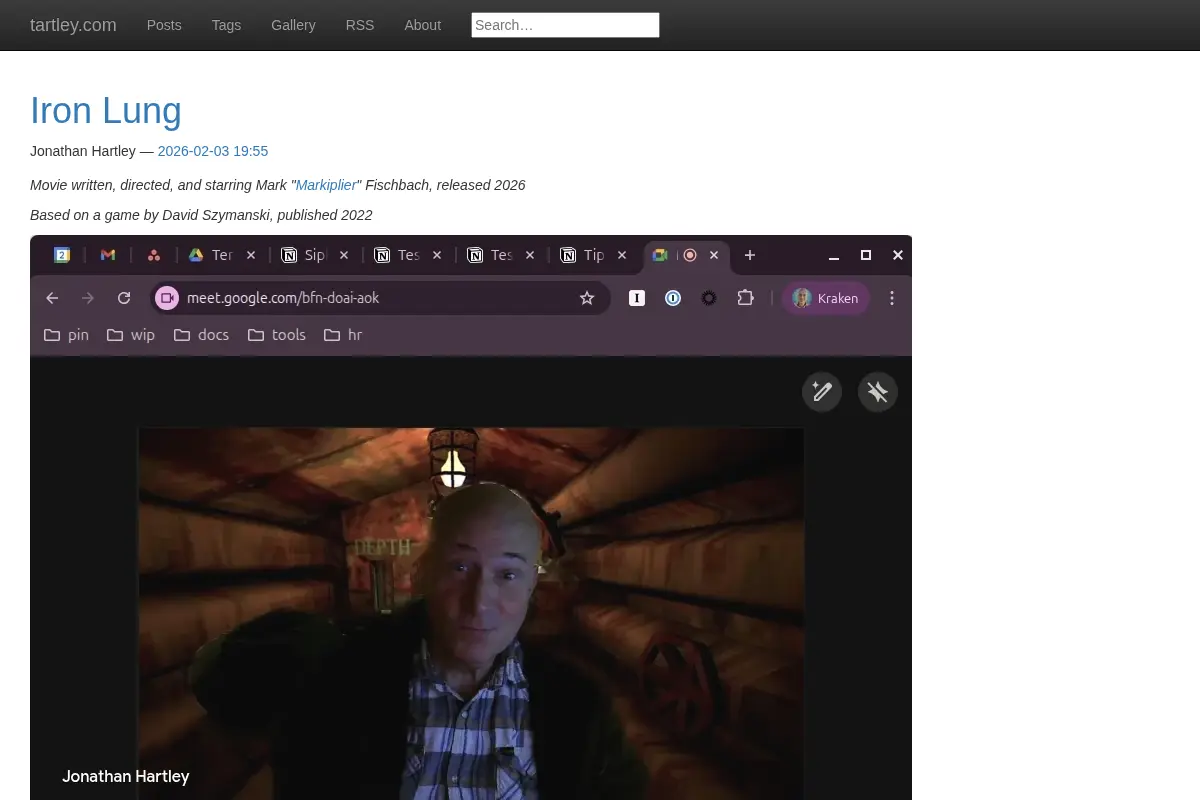Viewport: 1200px width, 800px height.
Task: Open the 'tools' bookmarks folder
Action: (x=277, y=335)
